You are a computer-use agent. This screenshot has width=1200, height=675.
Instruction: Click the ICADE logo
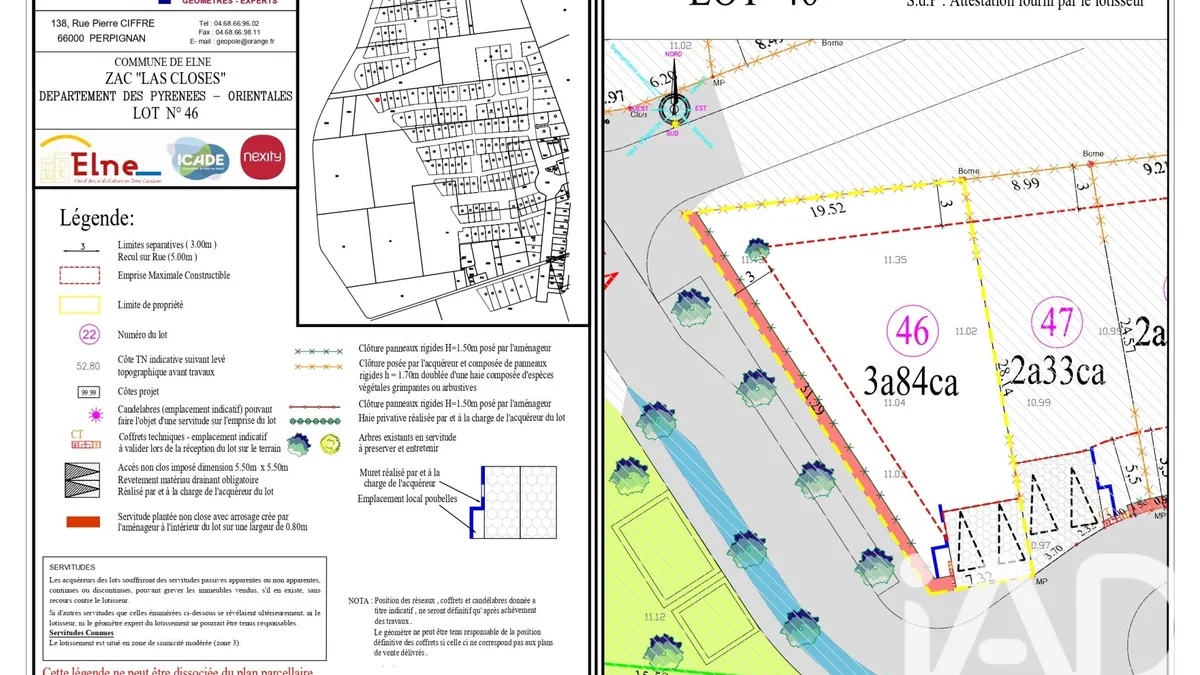point(199,160)
